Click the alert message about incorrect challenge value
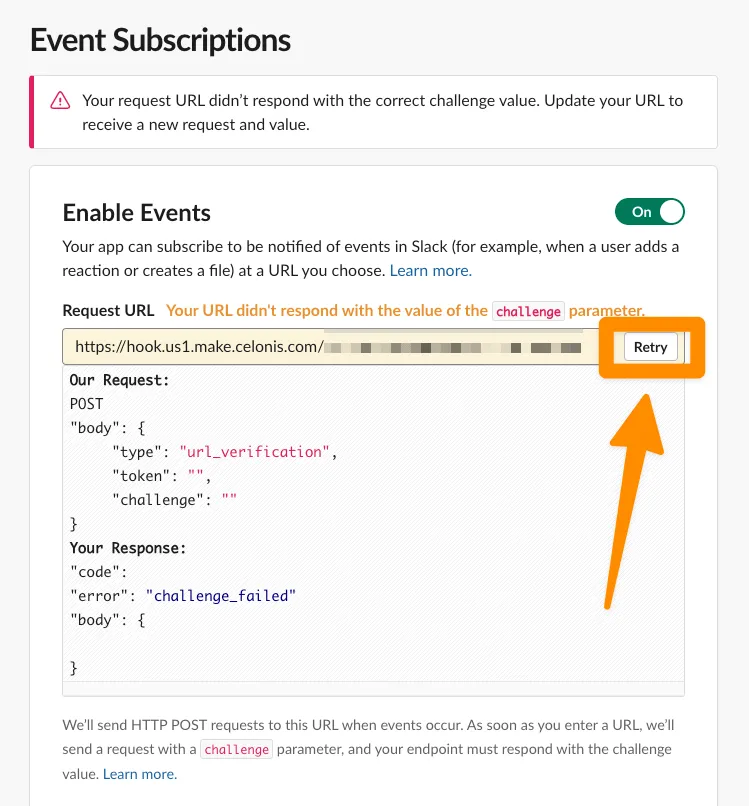The image size is (749, 806). point(382,112)
